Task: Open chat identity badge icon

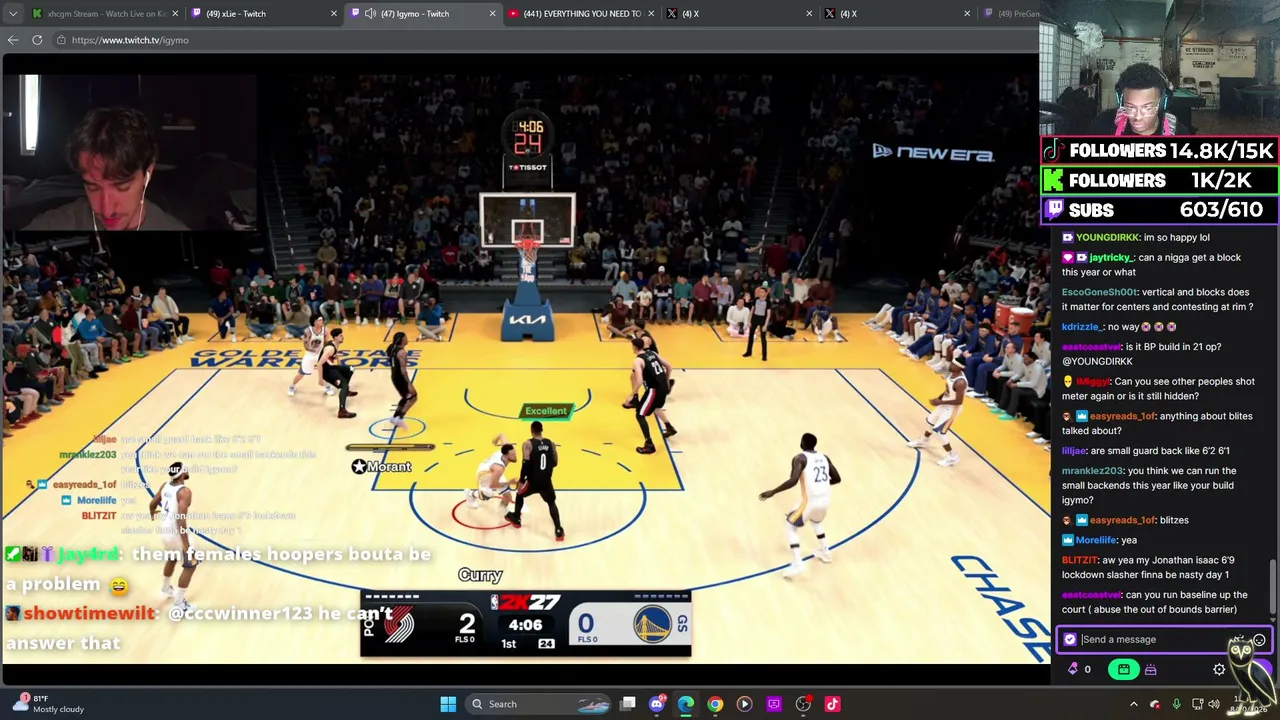Action: (1070, 640)
